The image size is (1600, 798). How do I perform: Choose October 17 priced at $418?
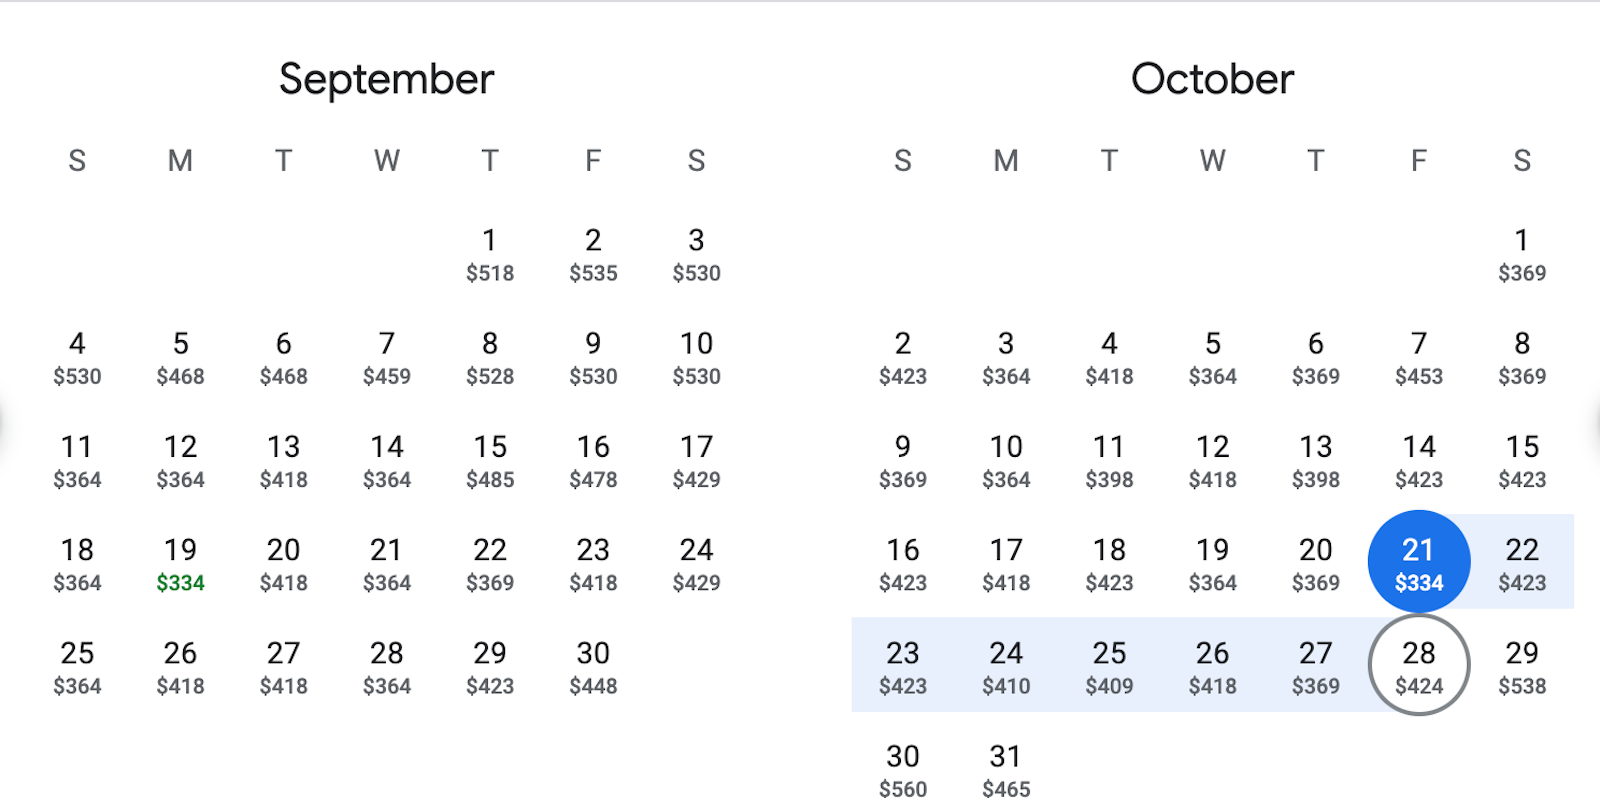tap(1006, 563)
